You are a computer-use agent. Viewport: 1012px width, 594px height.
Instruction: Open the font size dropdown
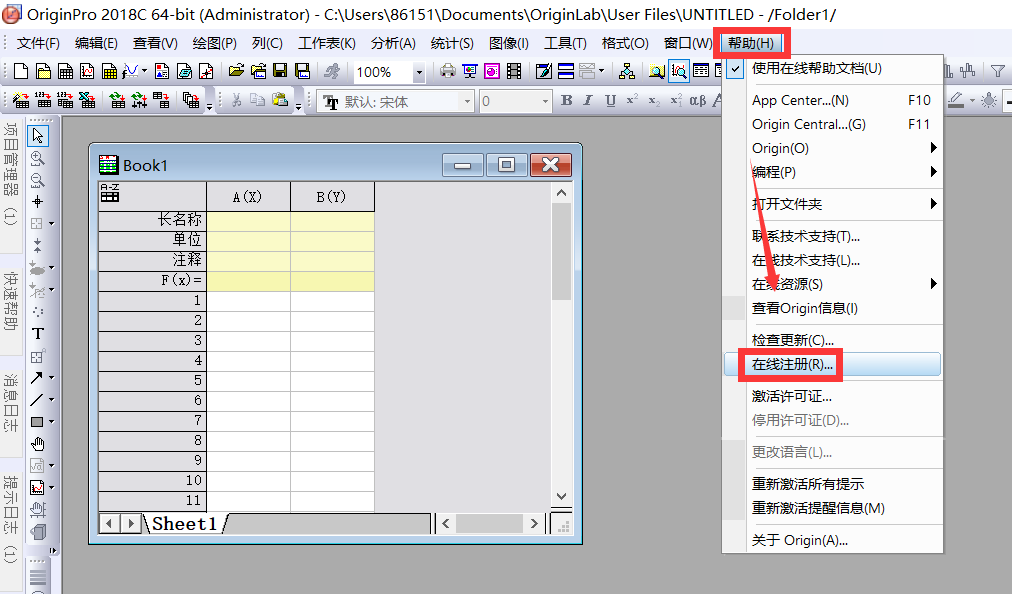546,101
